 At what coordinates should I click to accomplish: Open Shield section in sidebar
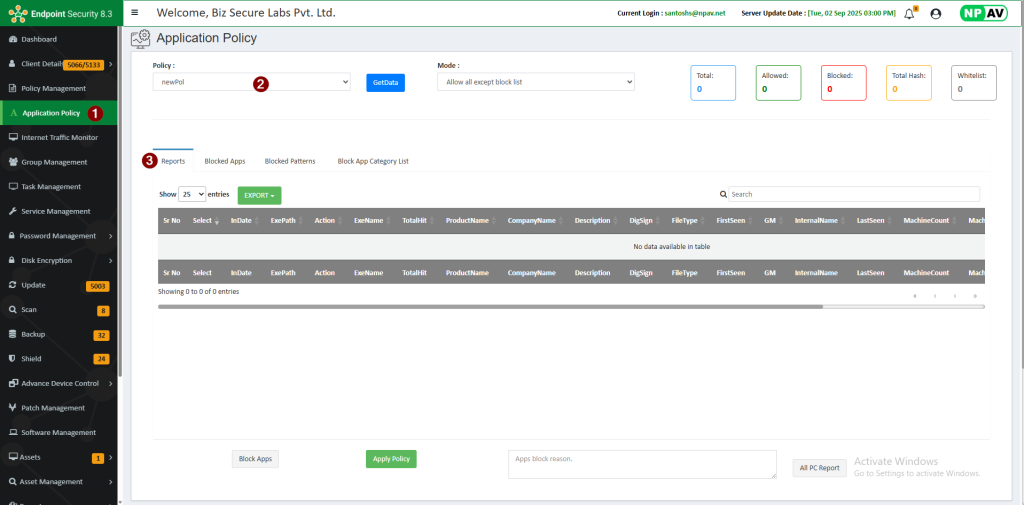31,358
